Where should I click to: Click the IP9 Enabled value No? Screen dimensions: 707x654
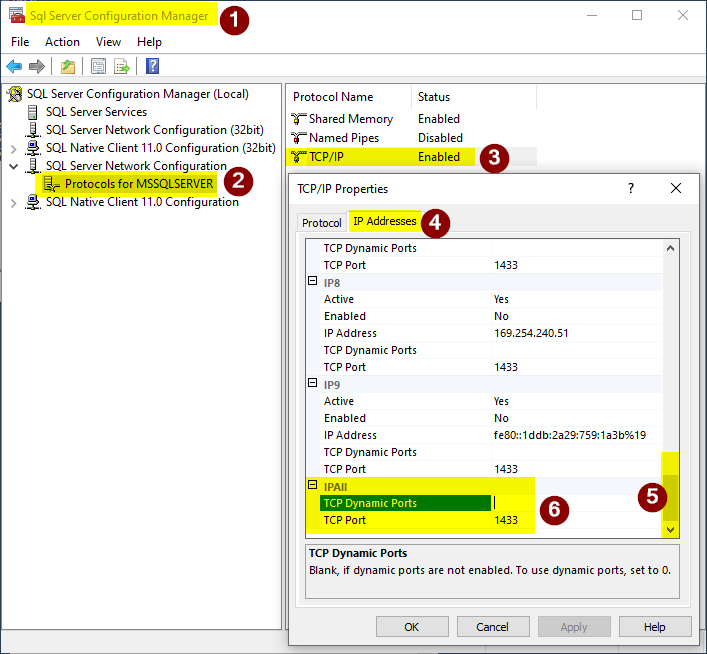[501, 418]
